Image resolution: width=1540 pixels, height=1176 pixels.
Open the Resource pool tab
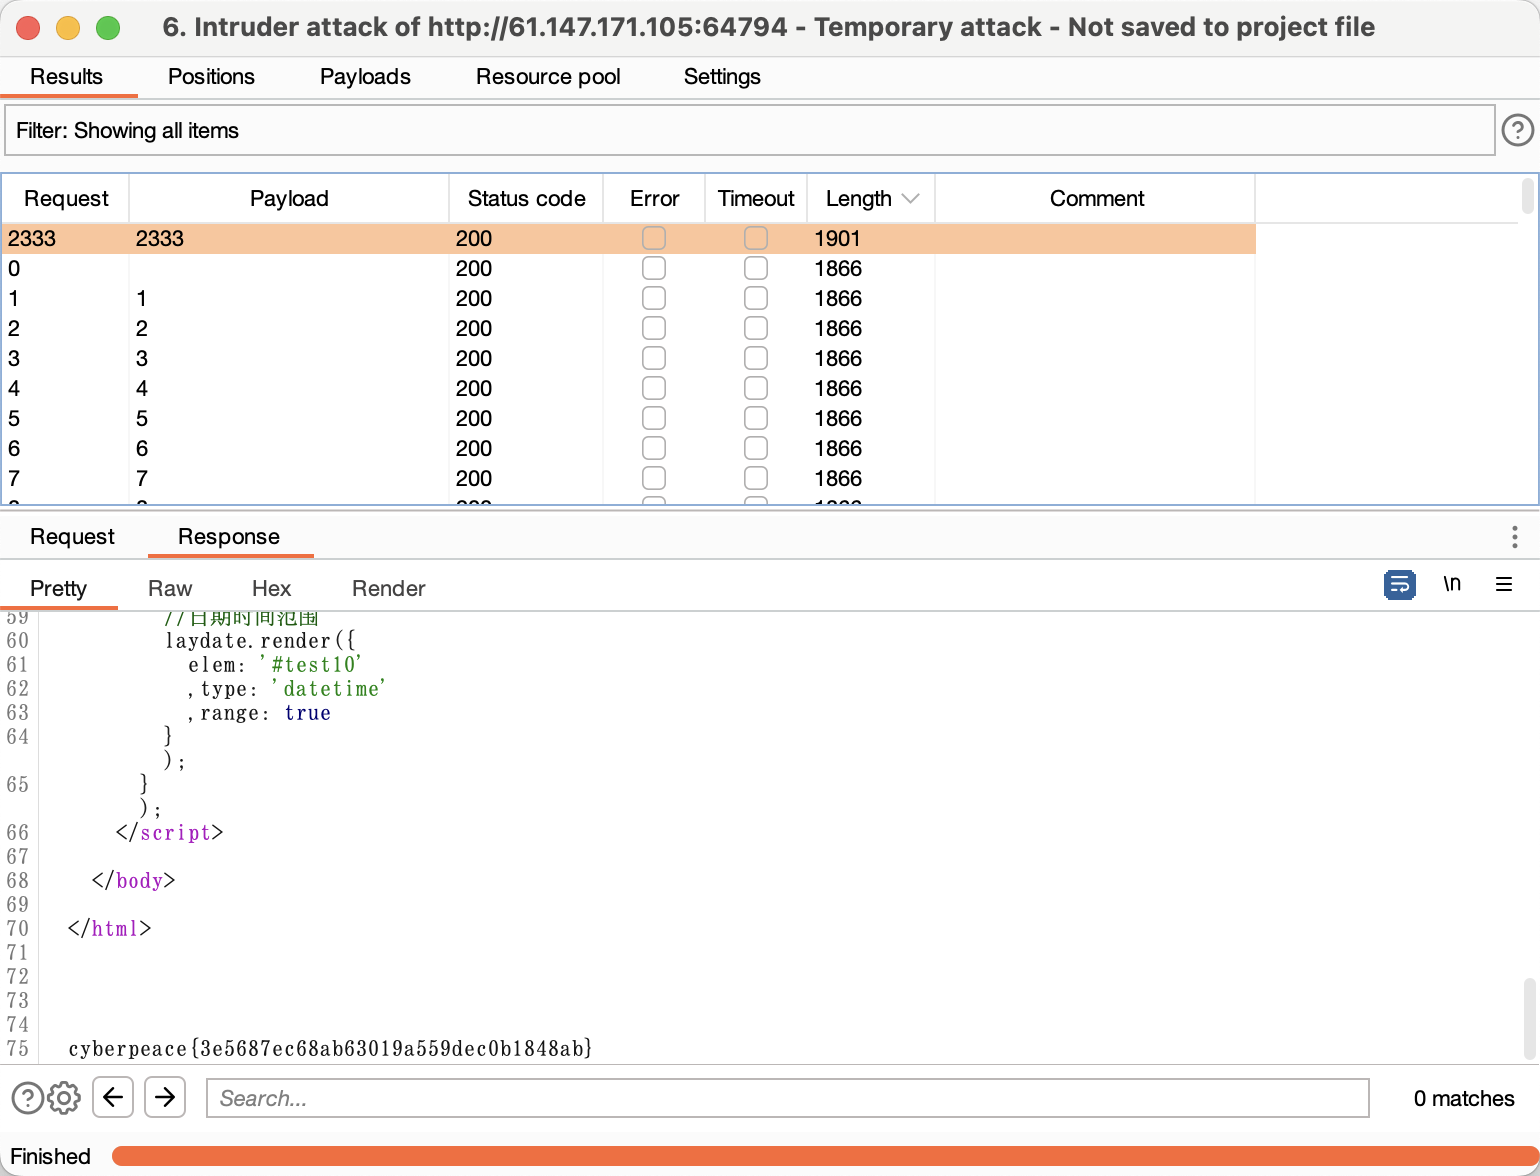click(548, 77)
